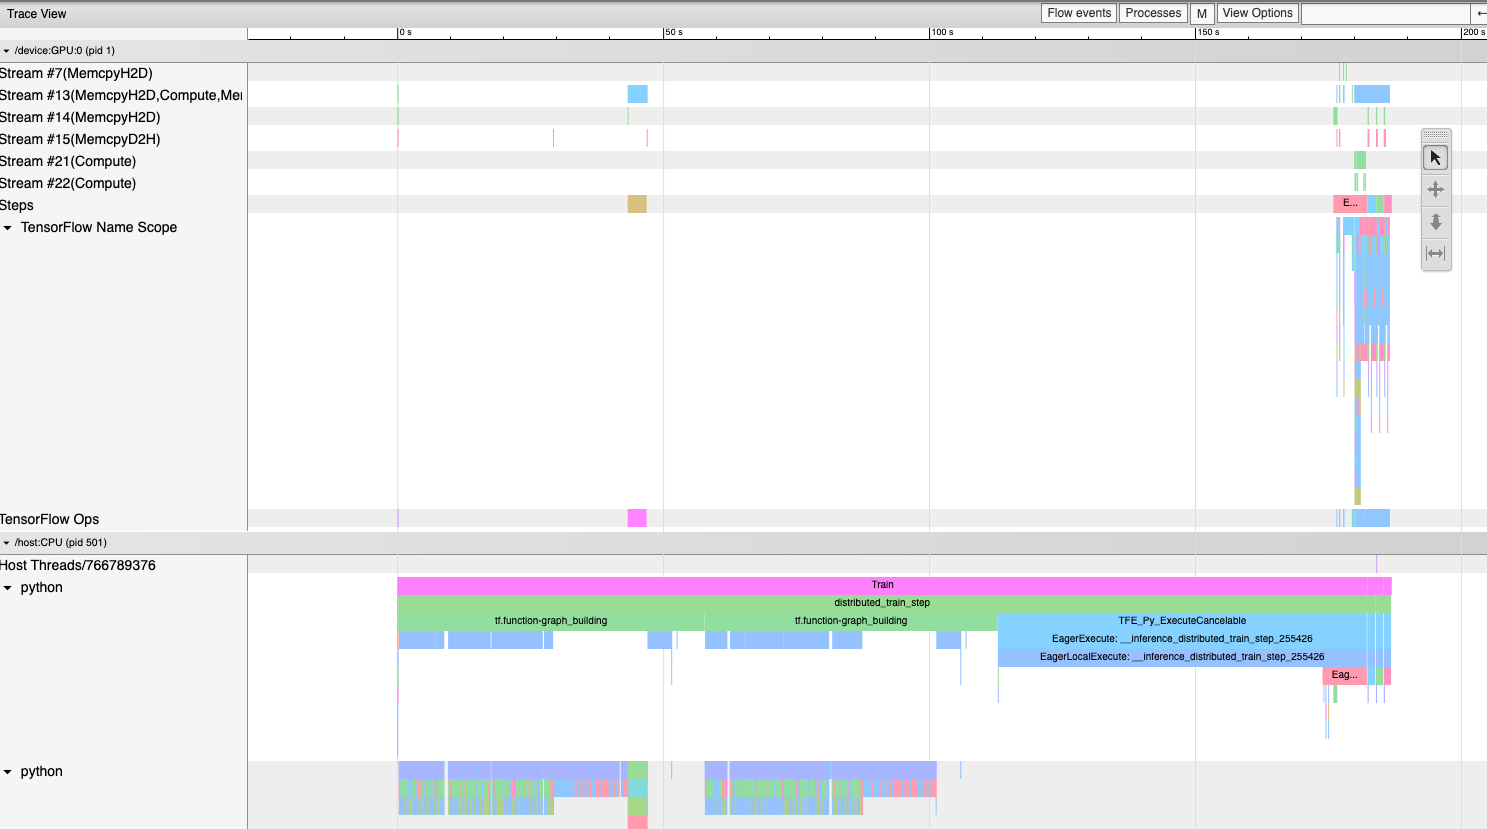The height and width of the screenshot is (829, 1487).
Task: Click the back arrow beside search field
Action: point(1480,13)
